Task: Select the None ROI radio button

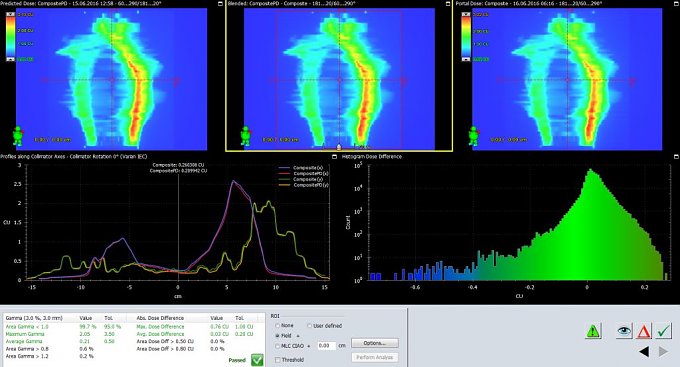Action: (x=278, y=325)
